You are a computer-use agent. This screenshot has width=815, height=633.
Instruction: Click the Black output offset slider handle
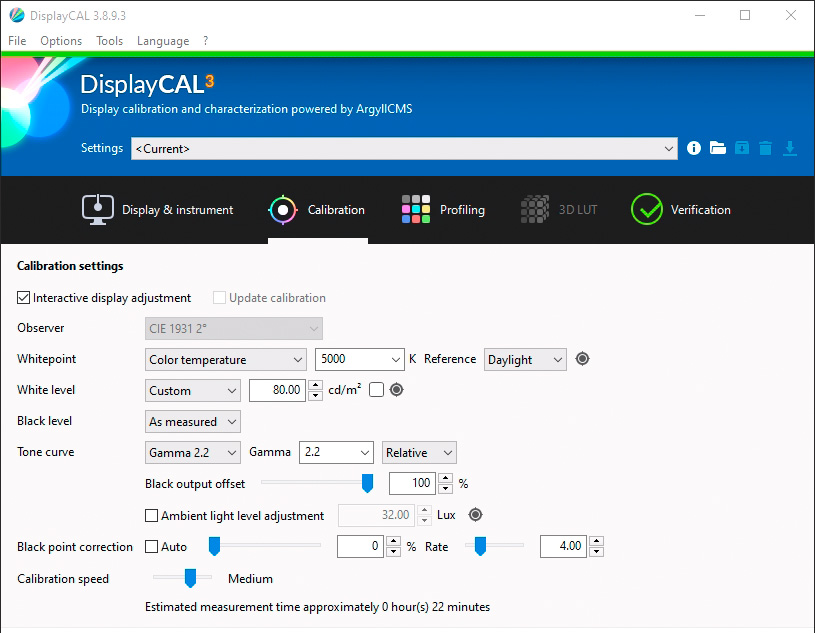click(367, 483)
